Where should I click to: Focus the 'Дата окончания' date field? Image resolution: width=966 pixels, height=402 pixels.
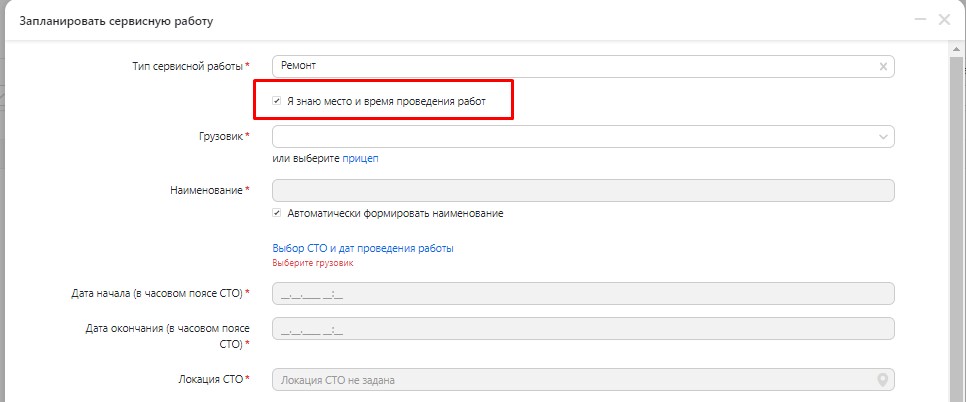point(582,329)
